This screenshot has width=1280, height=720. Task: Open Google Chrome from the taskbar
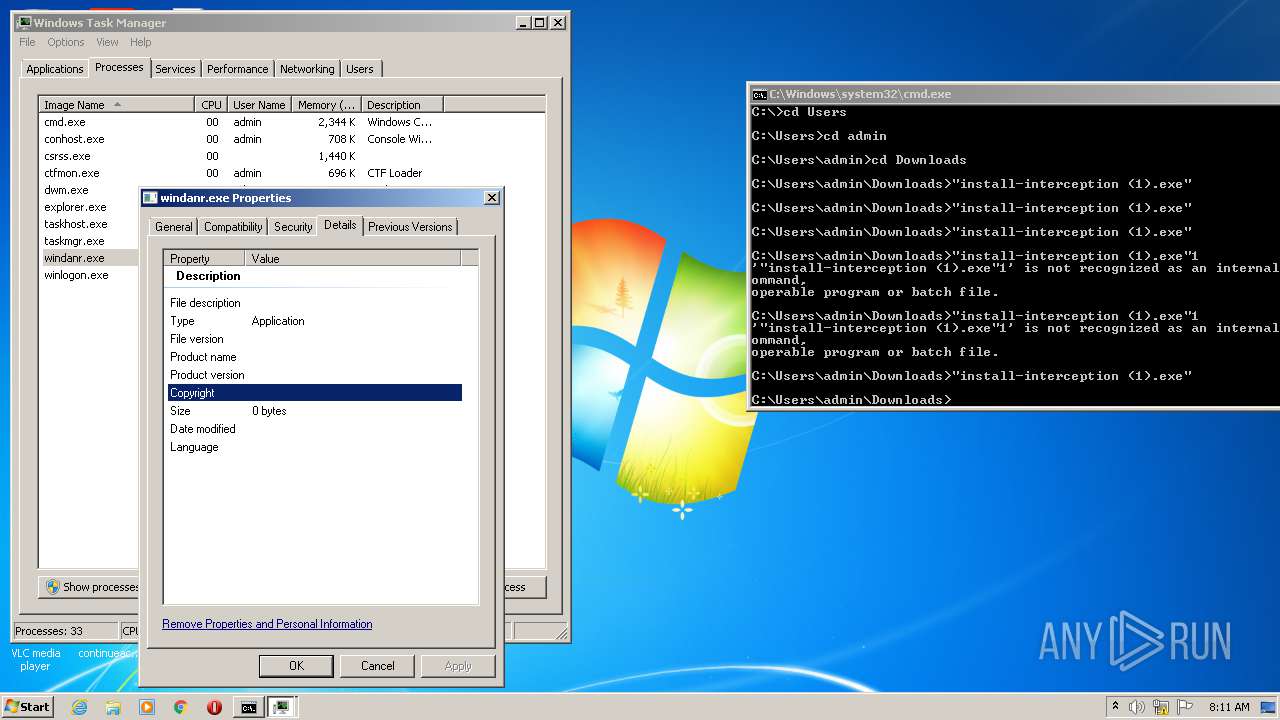point(181,707)
